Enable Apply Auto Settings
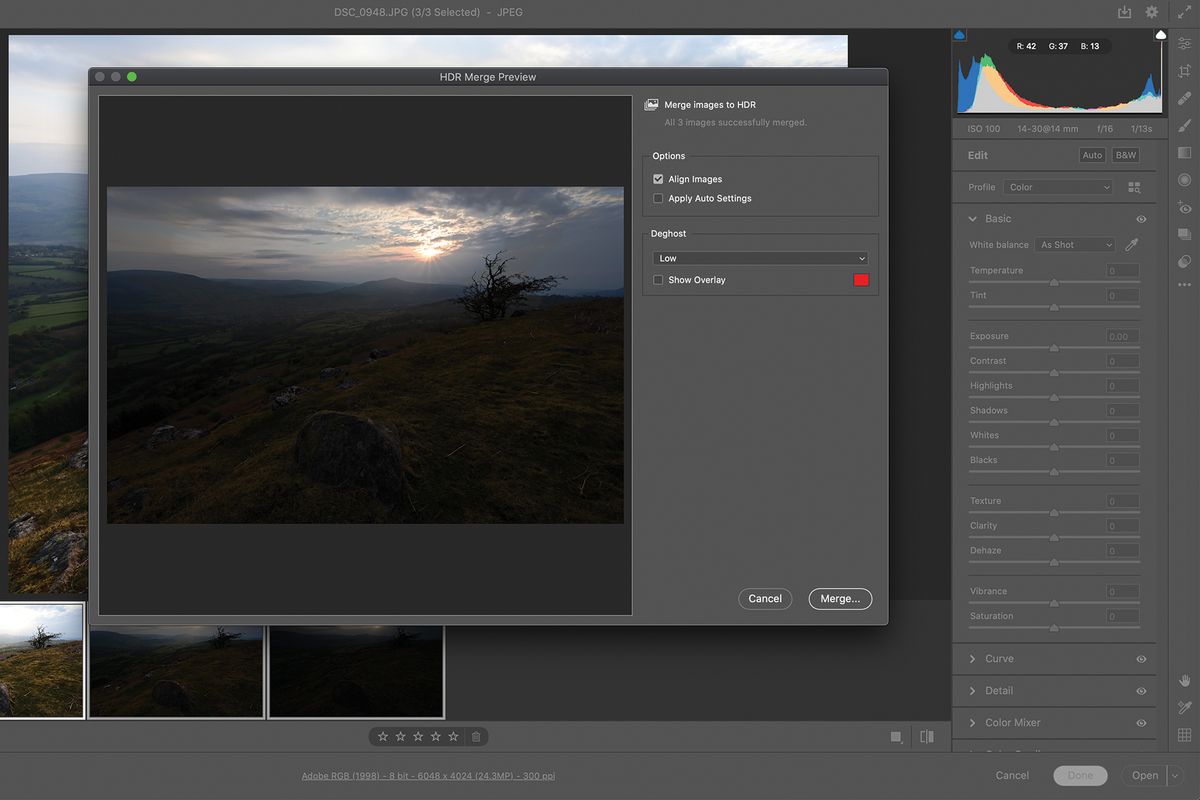The image size is (1200, 800). (658, 198)
